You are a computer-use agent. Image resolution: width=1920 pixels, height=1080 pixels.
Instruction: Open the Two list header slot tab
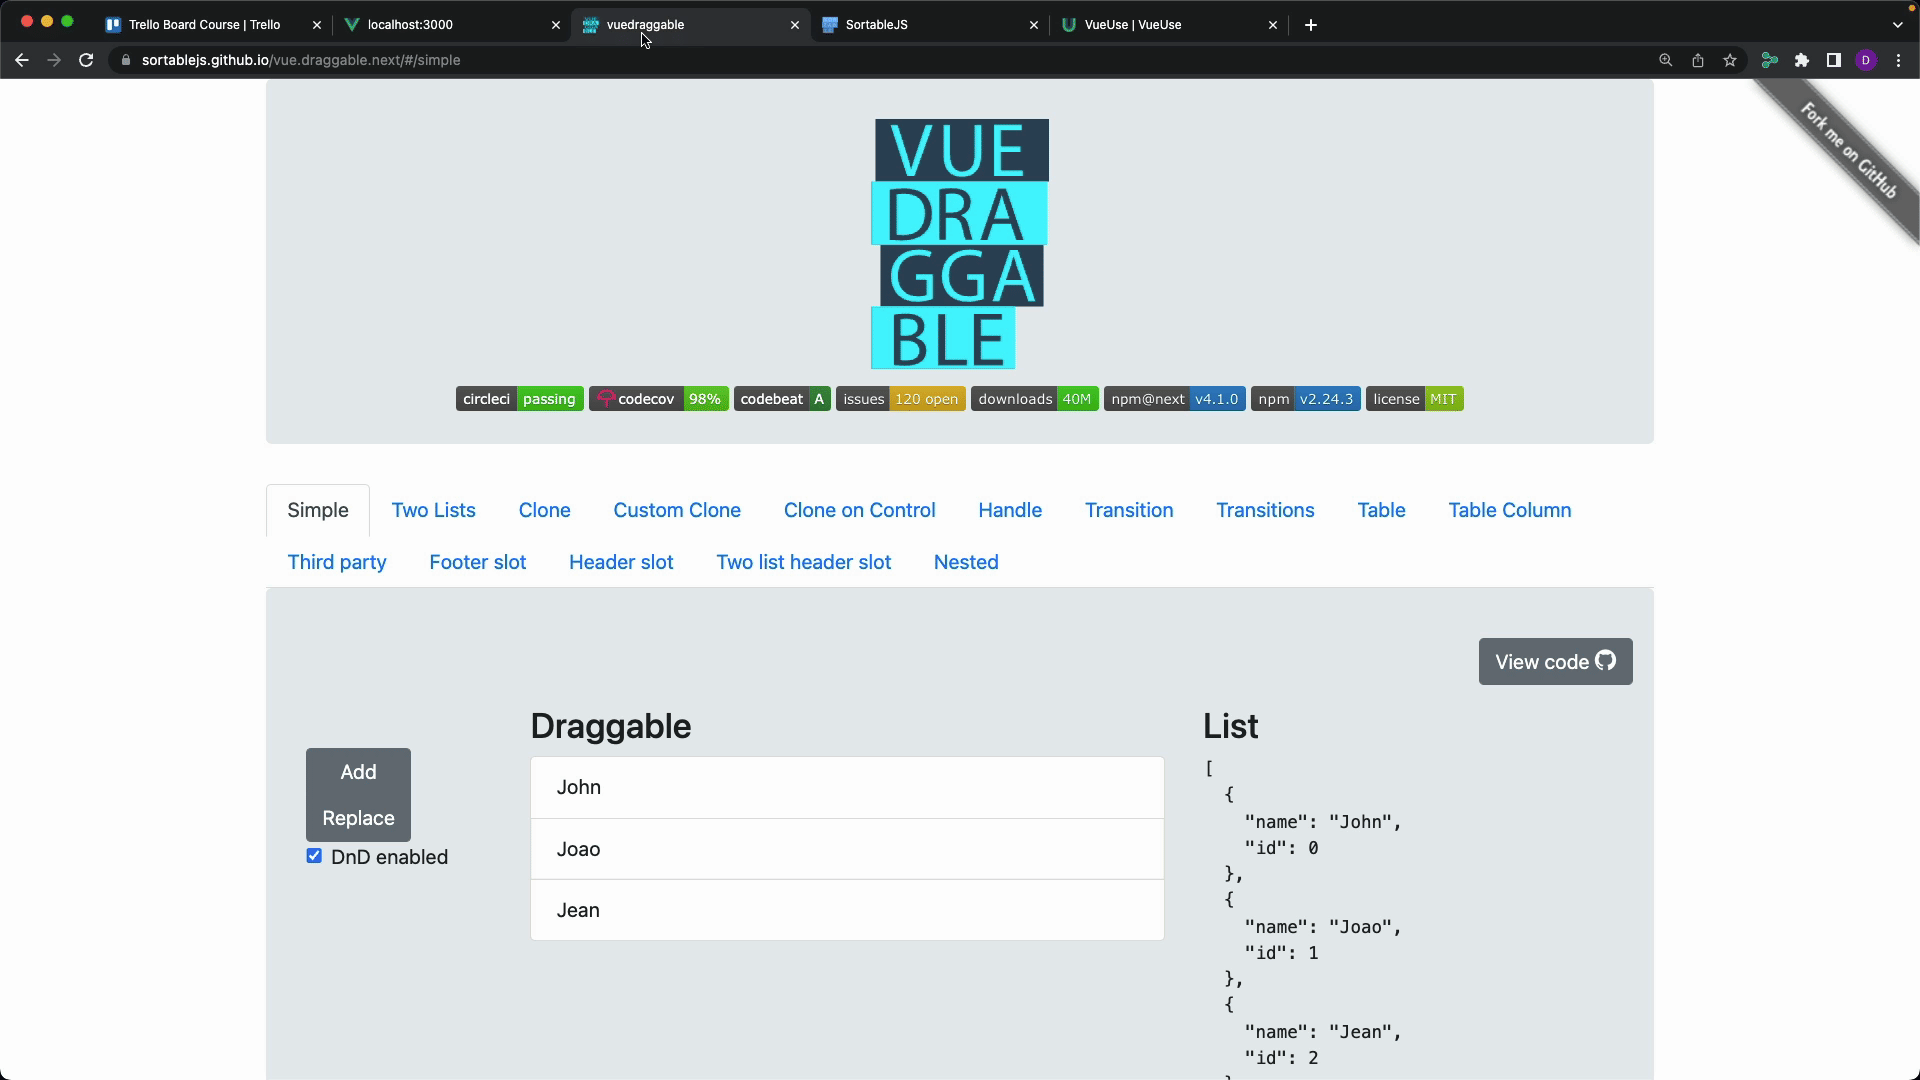[804, 562]
